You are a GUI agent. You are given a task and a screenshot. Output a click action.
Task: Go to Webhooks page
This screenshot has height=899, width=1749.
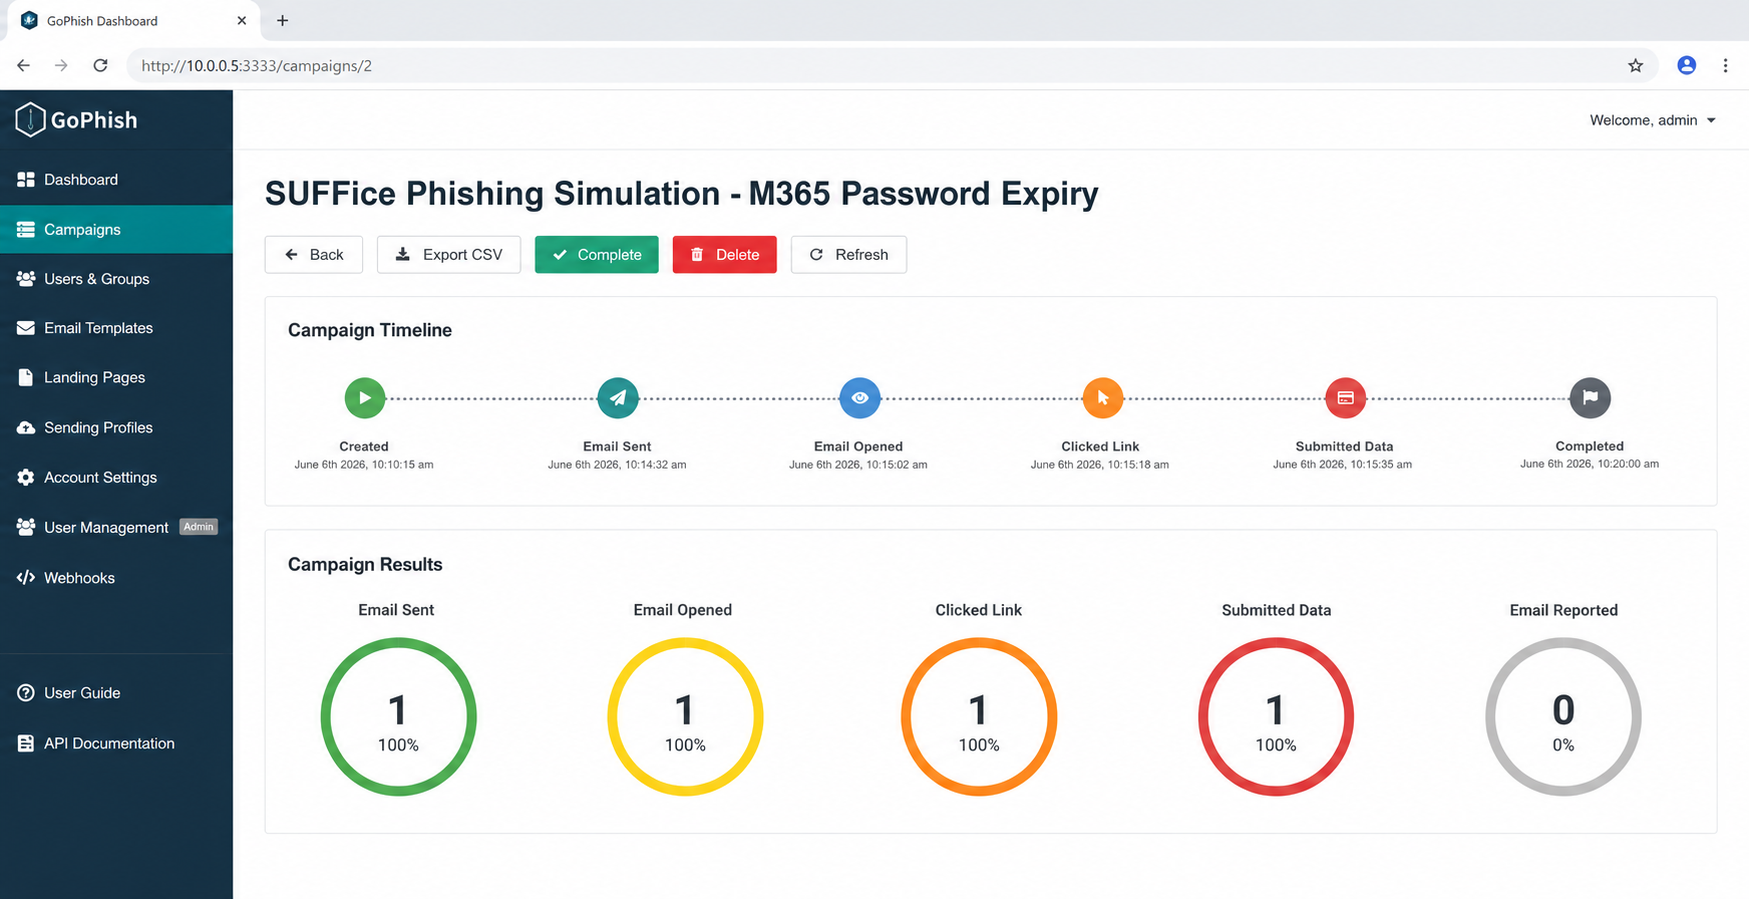tap(116, 578)
